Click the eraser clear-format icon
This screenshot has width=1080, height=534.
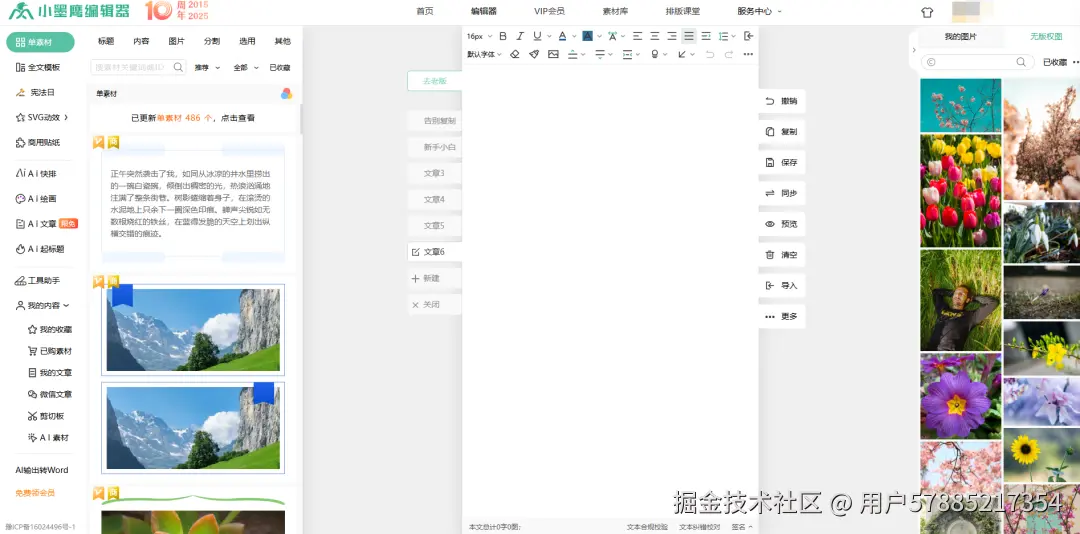[x=515, y=54]
